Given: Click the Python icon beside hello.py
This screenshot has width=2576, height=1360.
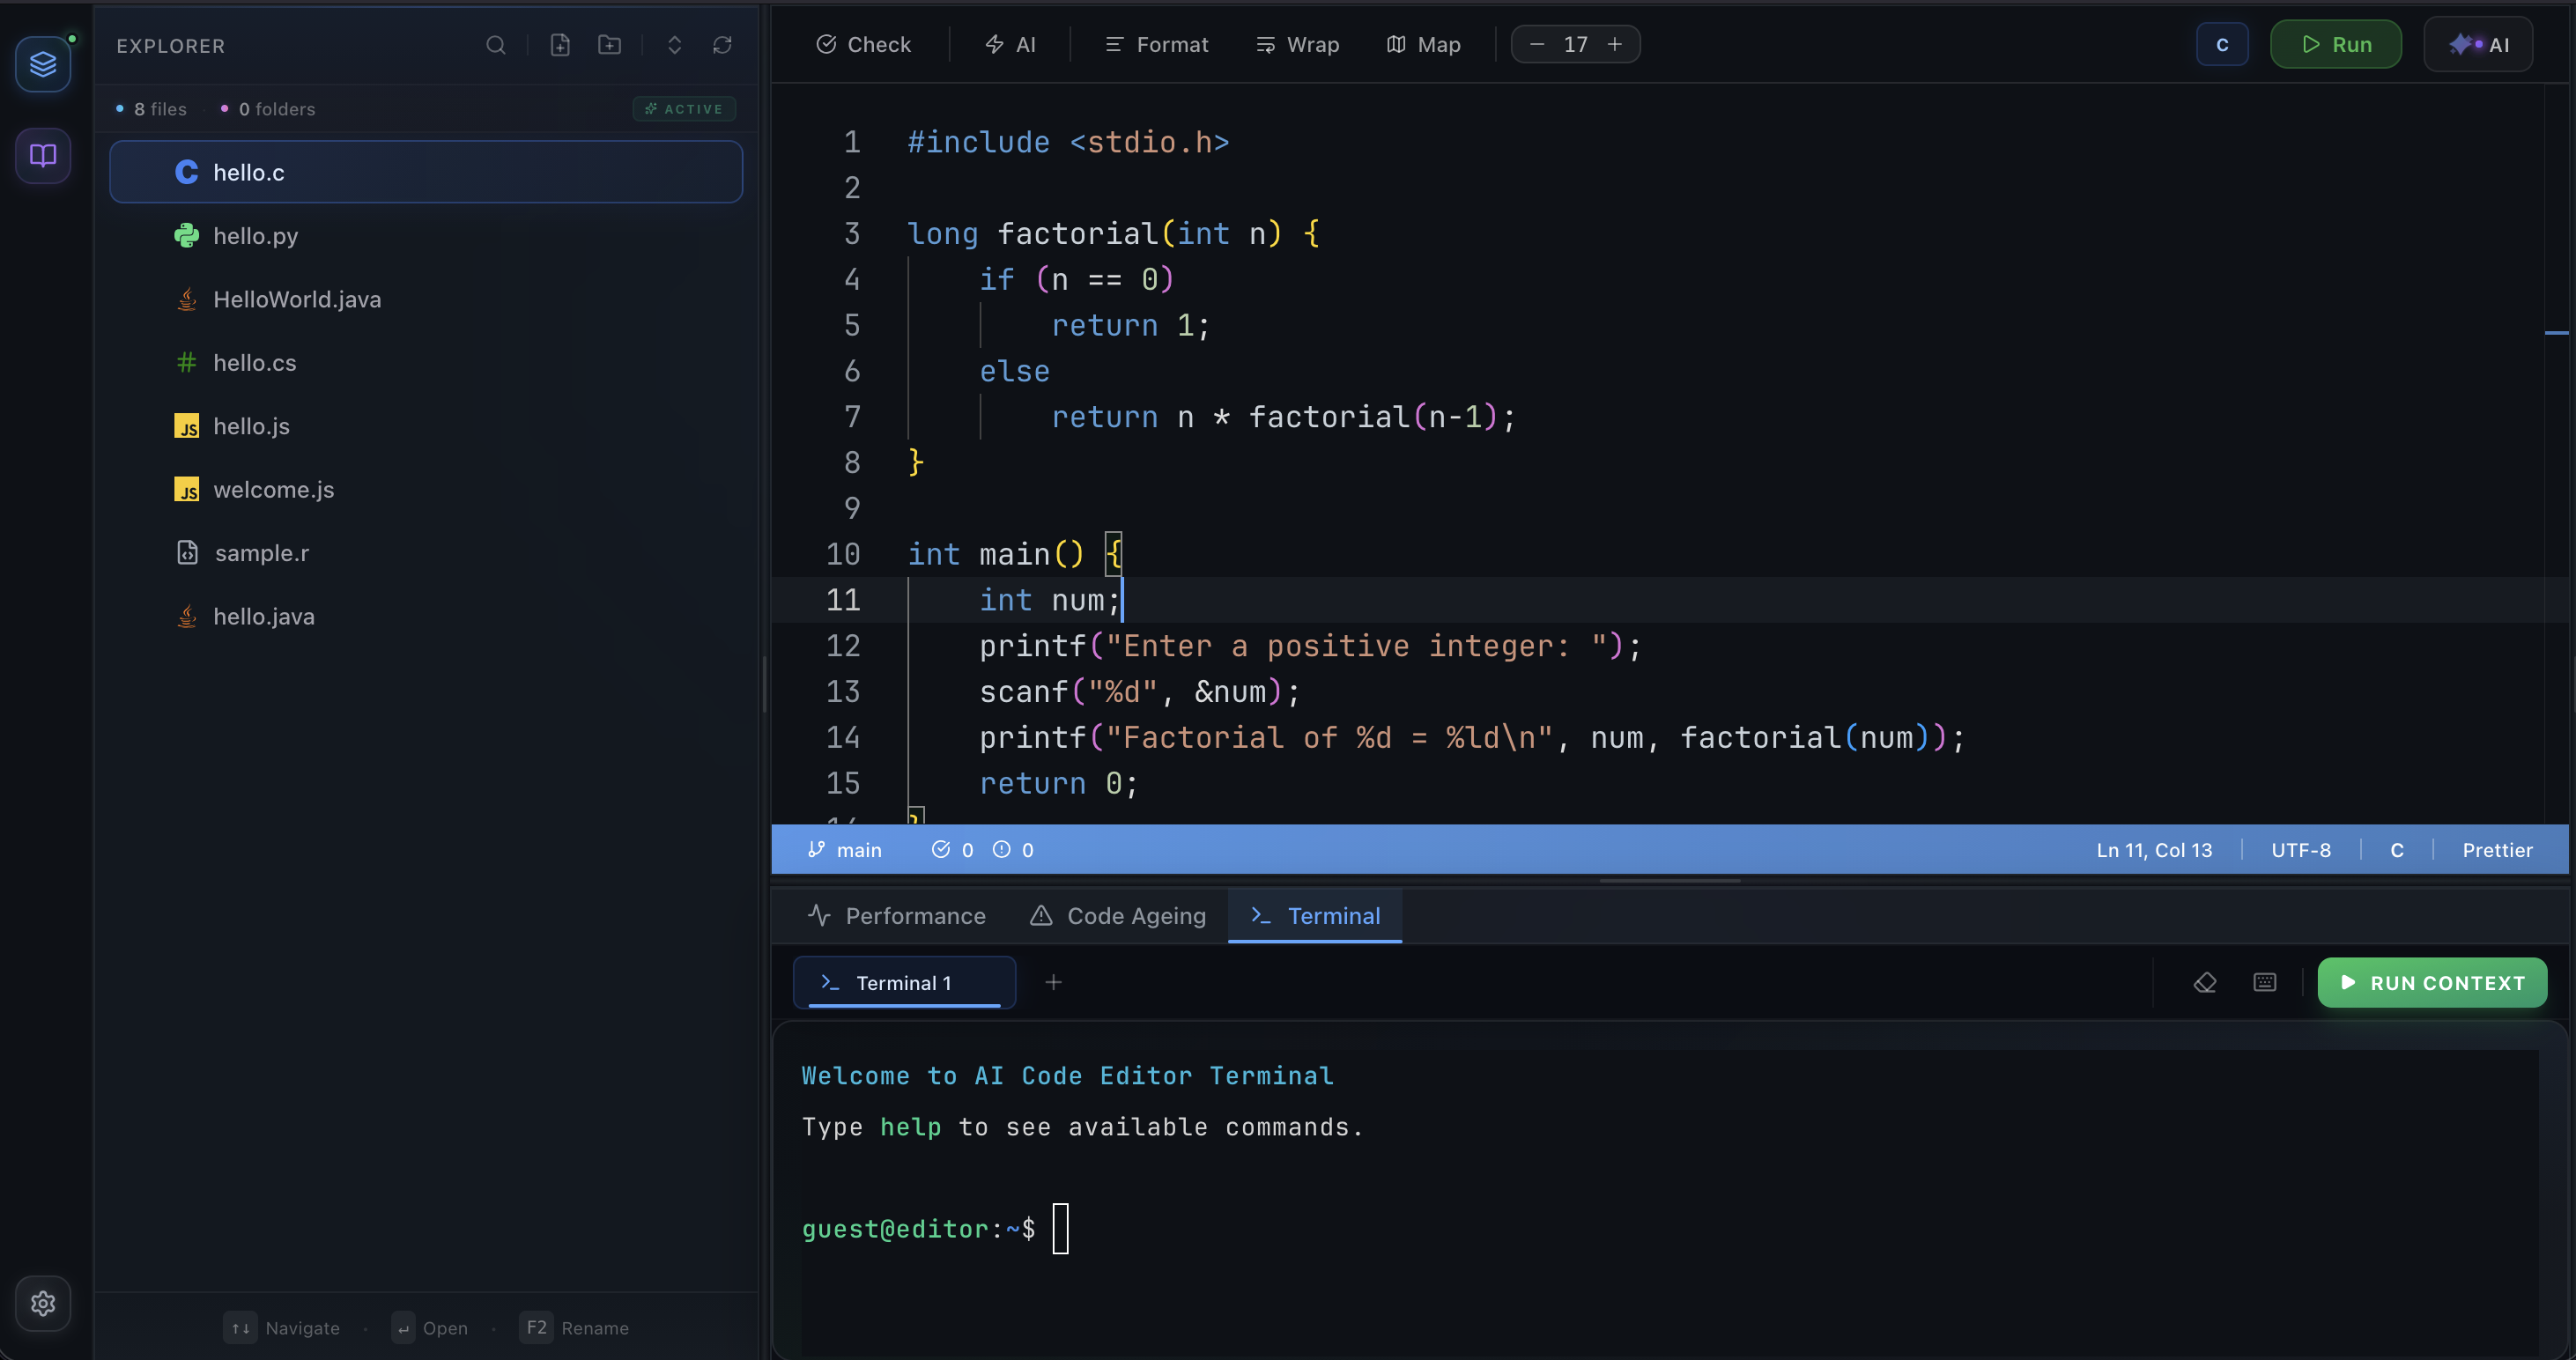Looking at the screenshot, I should pyautogui.click(x=186, y=236).
